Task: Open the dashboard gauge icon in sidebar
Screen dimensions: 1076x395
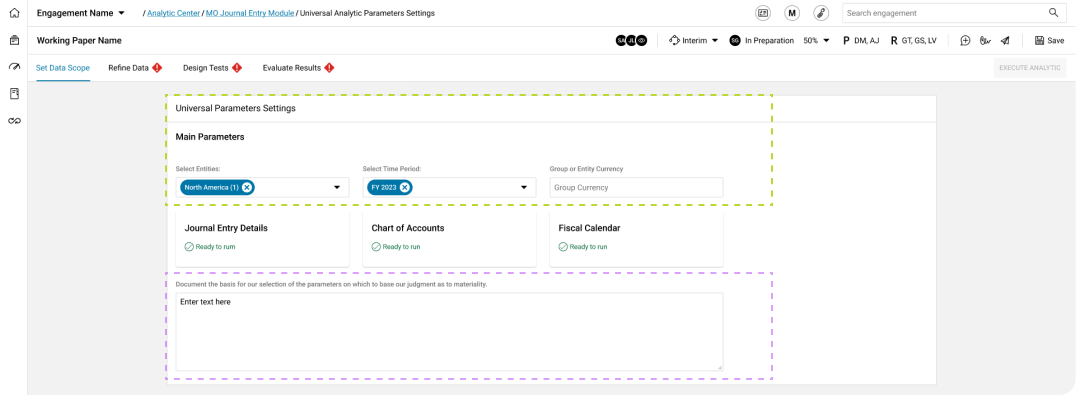Action: coord(14,67)
